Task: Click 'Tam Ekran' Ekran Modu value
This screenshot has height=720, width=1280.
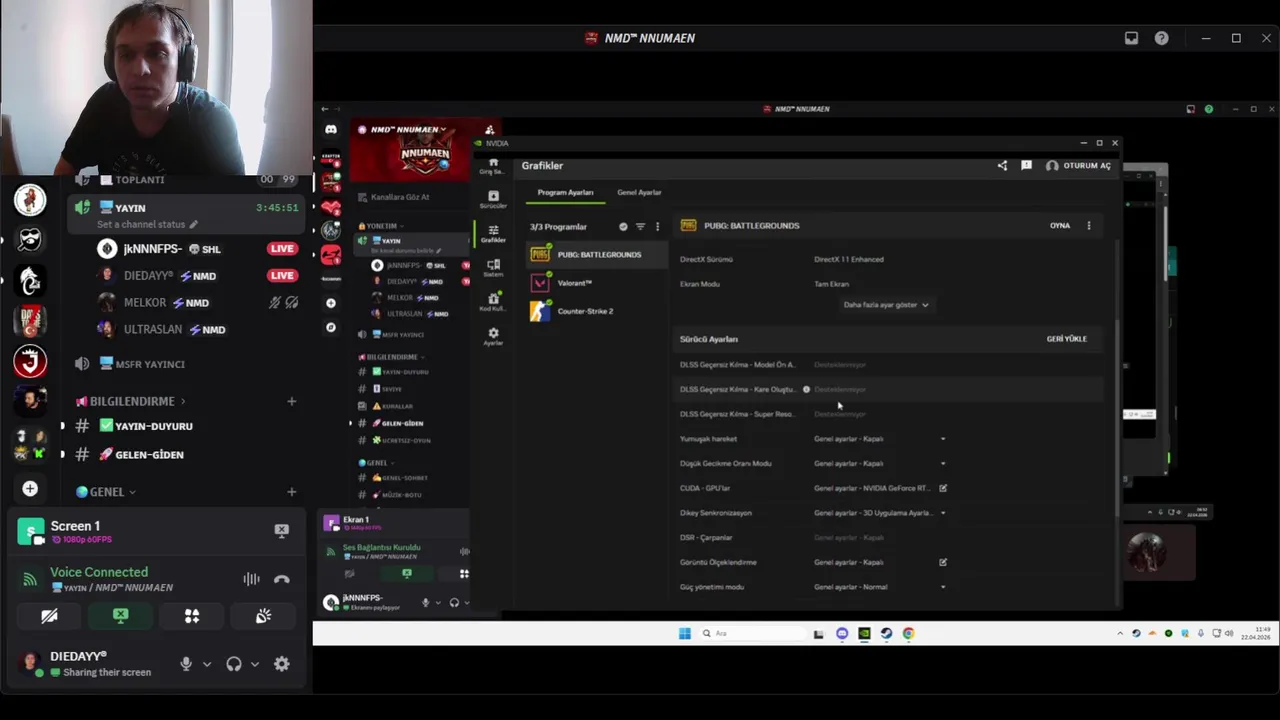Action: coord(831,284)
